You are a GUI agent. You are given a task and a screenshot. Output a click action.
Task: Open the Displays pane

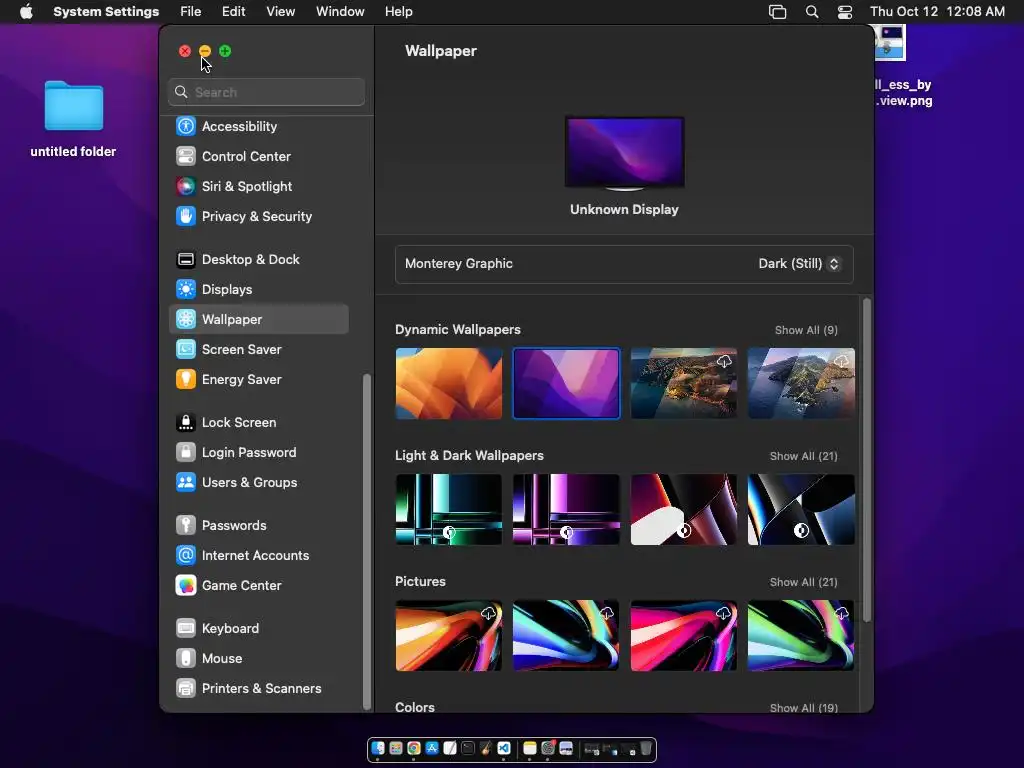point(259,289)
